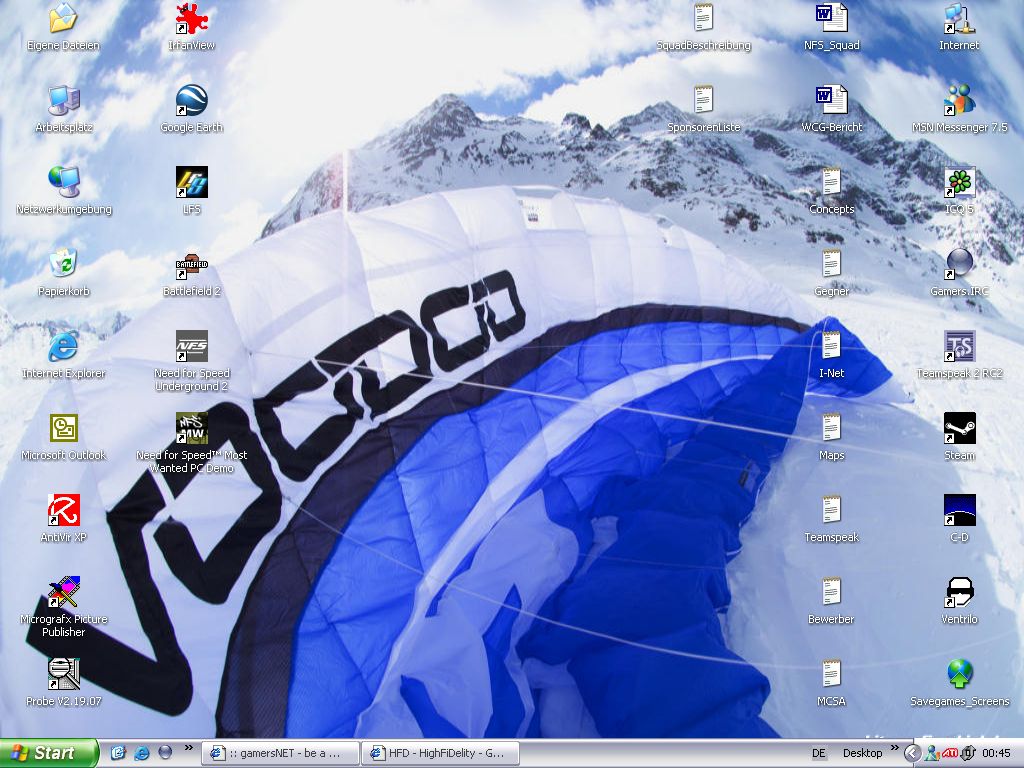Image resolution: width=1024 pixels, height=768 pixels.
Task: Click the Start button
Action: pos(48,753)
